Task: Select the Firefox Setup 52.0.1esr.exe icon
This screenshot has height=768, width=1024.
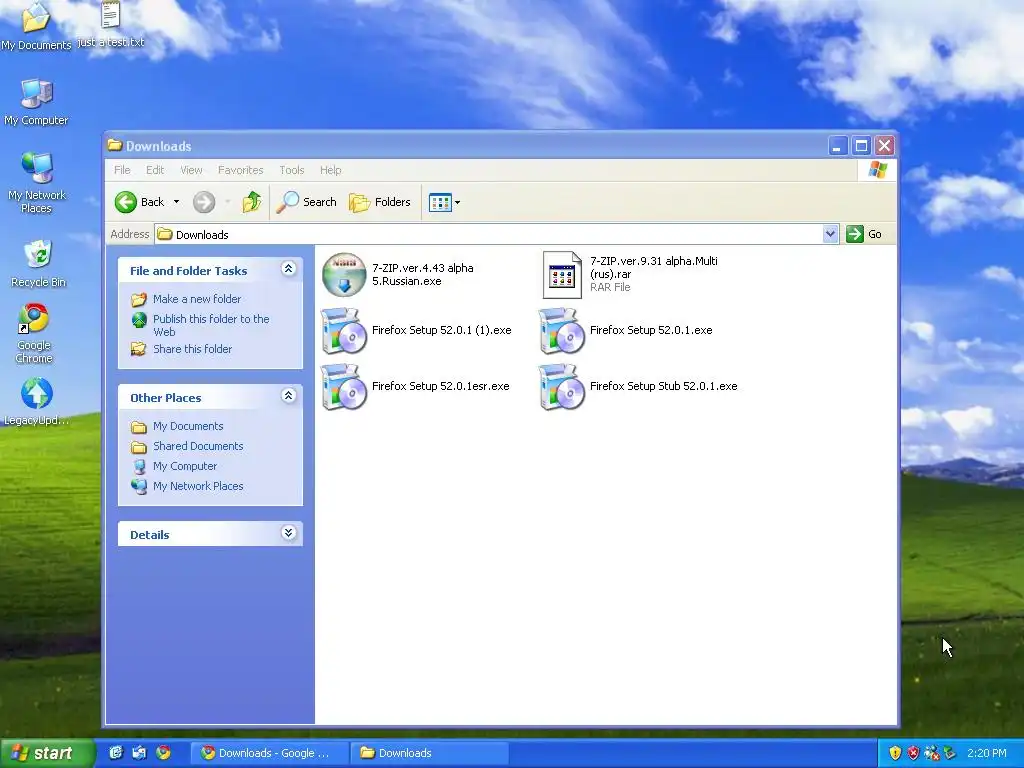Action: click(x=344, y=387)
